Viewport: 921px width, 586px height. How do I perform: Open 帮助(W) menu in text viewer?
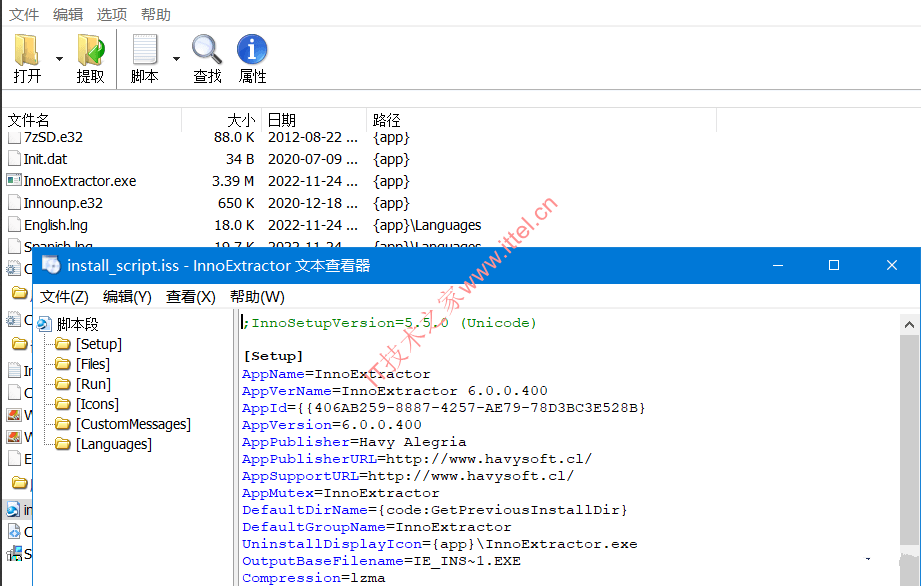(x=257, y=297)
